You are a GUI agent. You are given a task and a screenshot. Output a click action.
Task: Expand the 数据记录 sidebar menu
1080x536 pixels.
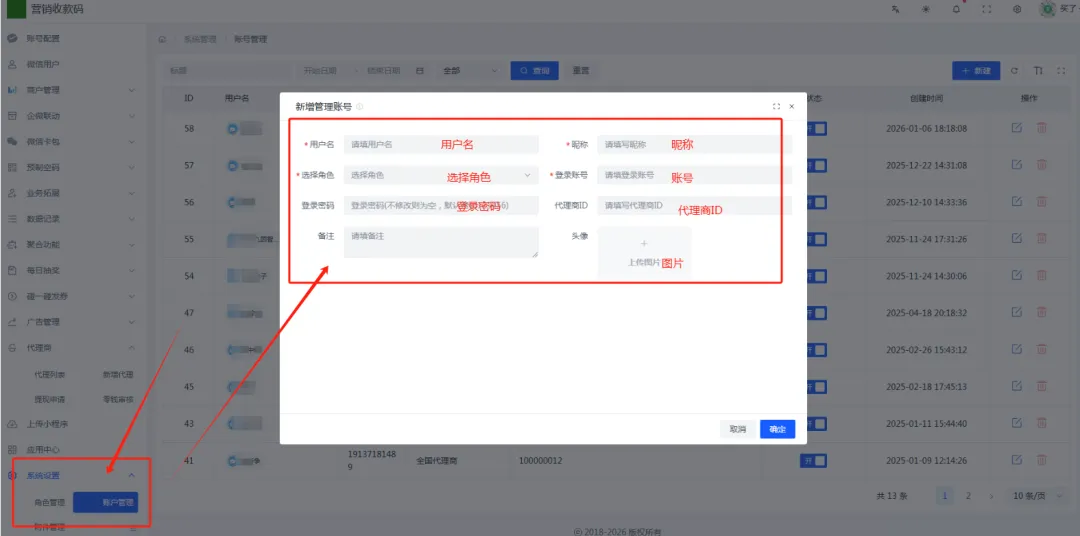72,218
